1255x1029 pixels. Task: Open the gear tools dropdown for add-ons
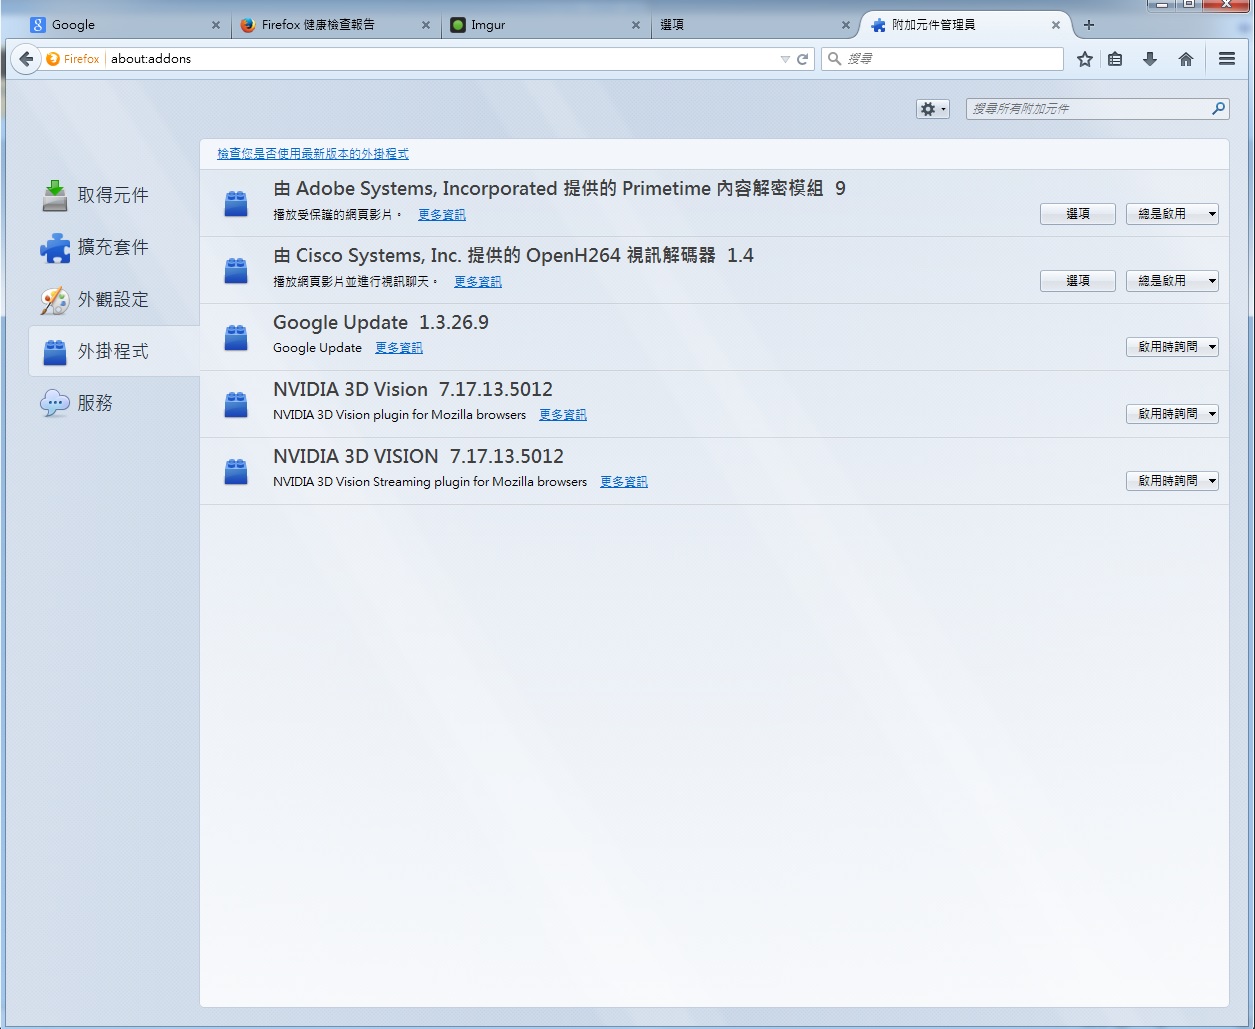pos(932,109)
